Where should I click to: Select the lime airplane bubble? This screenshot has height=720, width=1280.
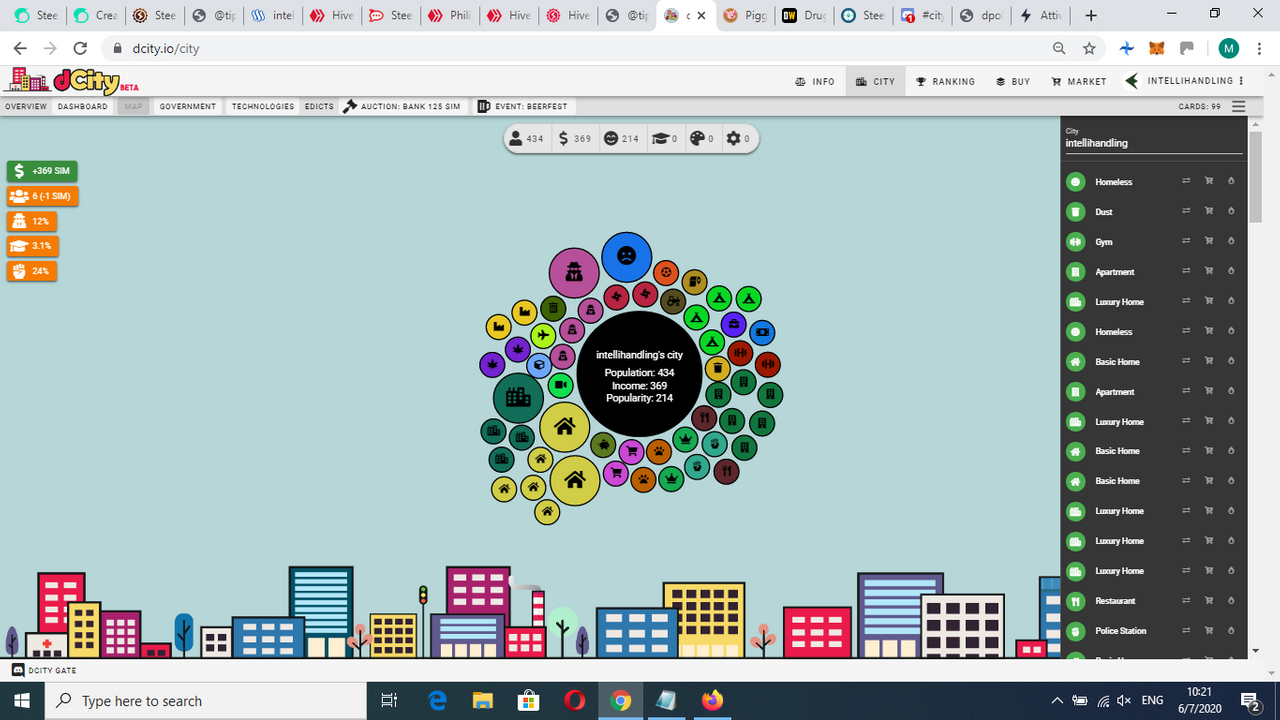coord(543,335)
